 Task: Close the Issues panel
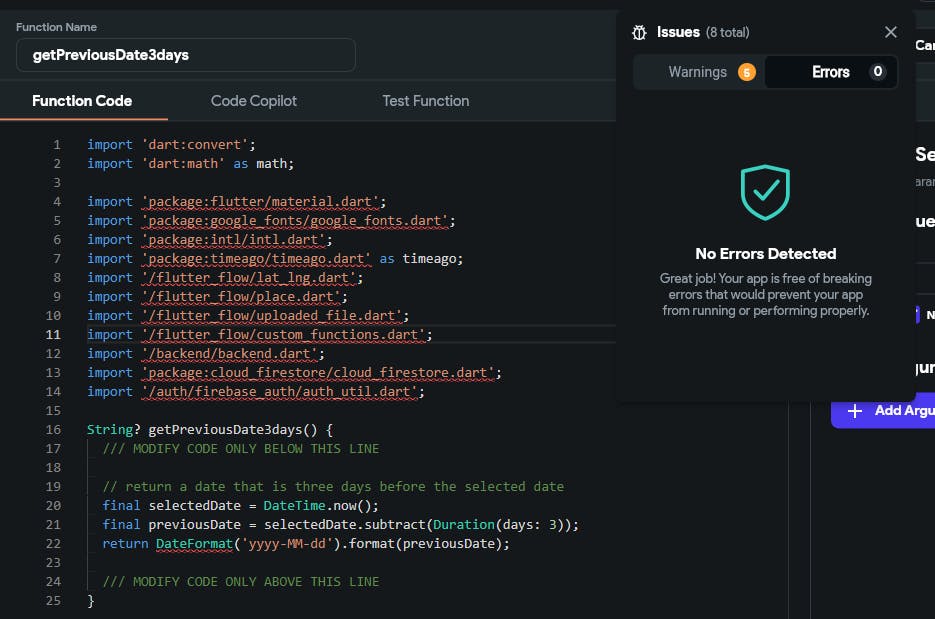pos(891,32)
